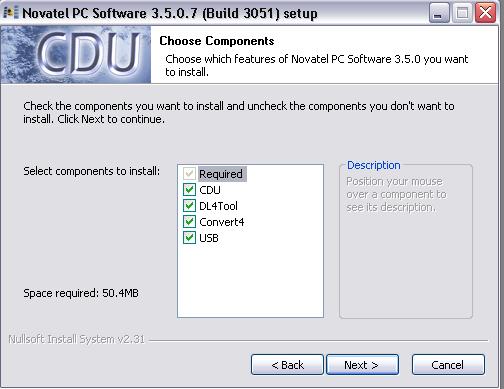Uncheck the CDU component checkbox
Viewport: 504px width, 389px height.
coord(189,190)
